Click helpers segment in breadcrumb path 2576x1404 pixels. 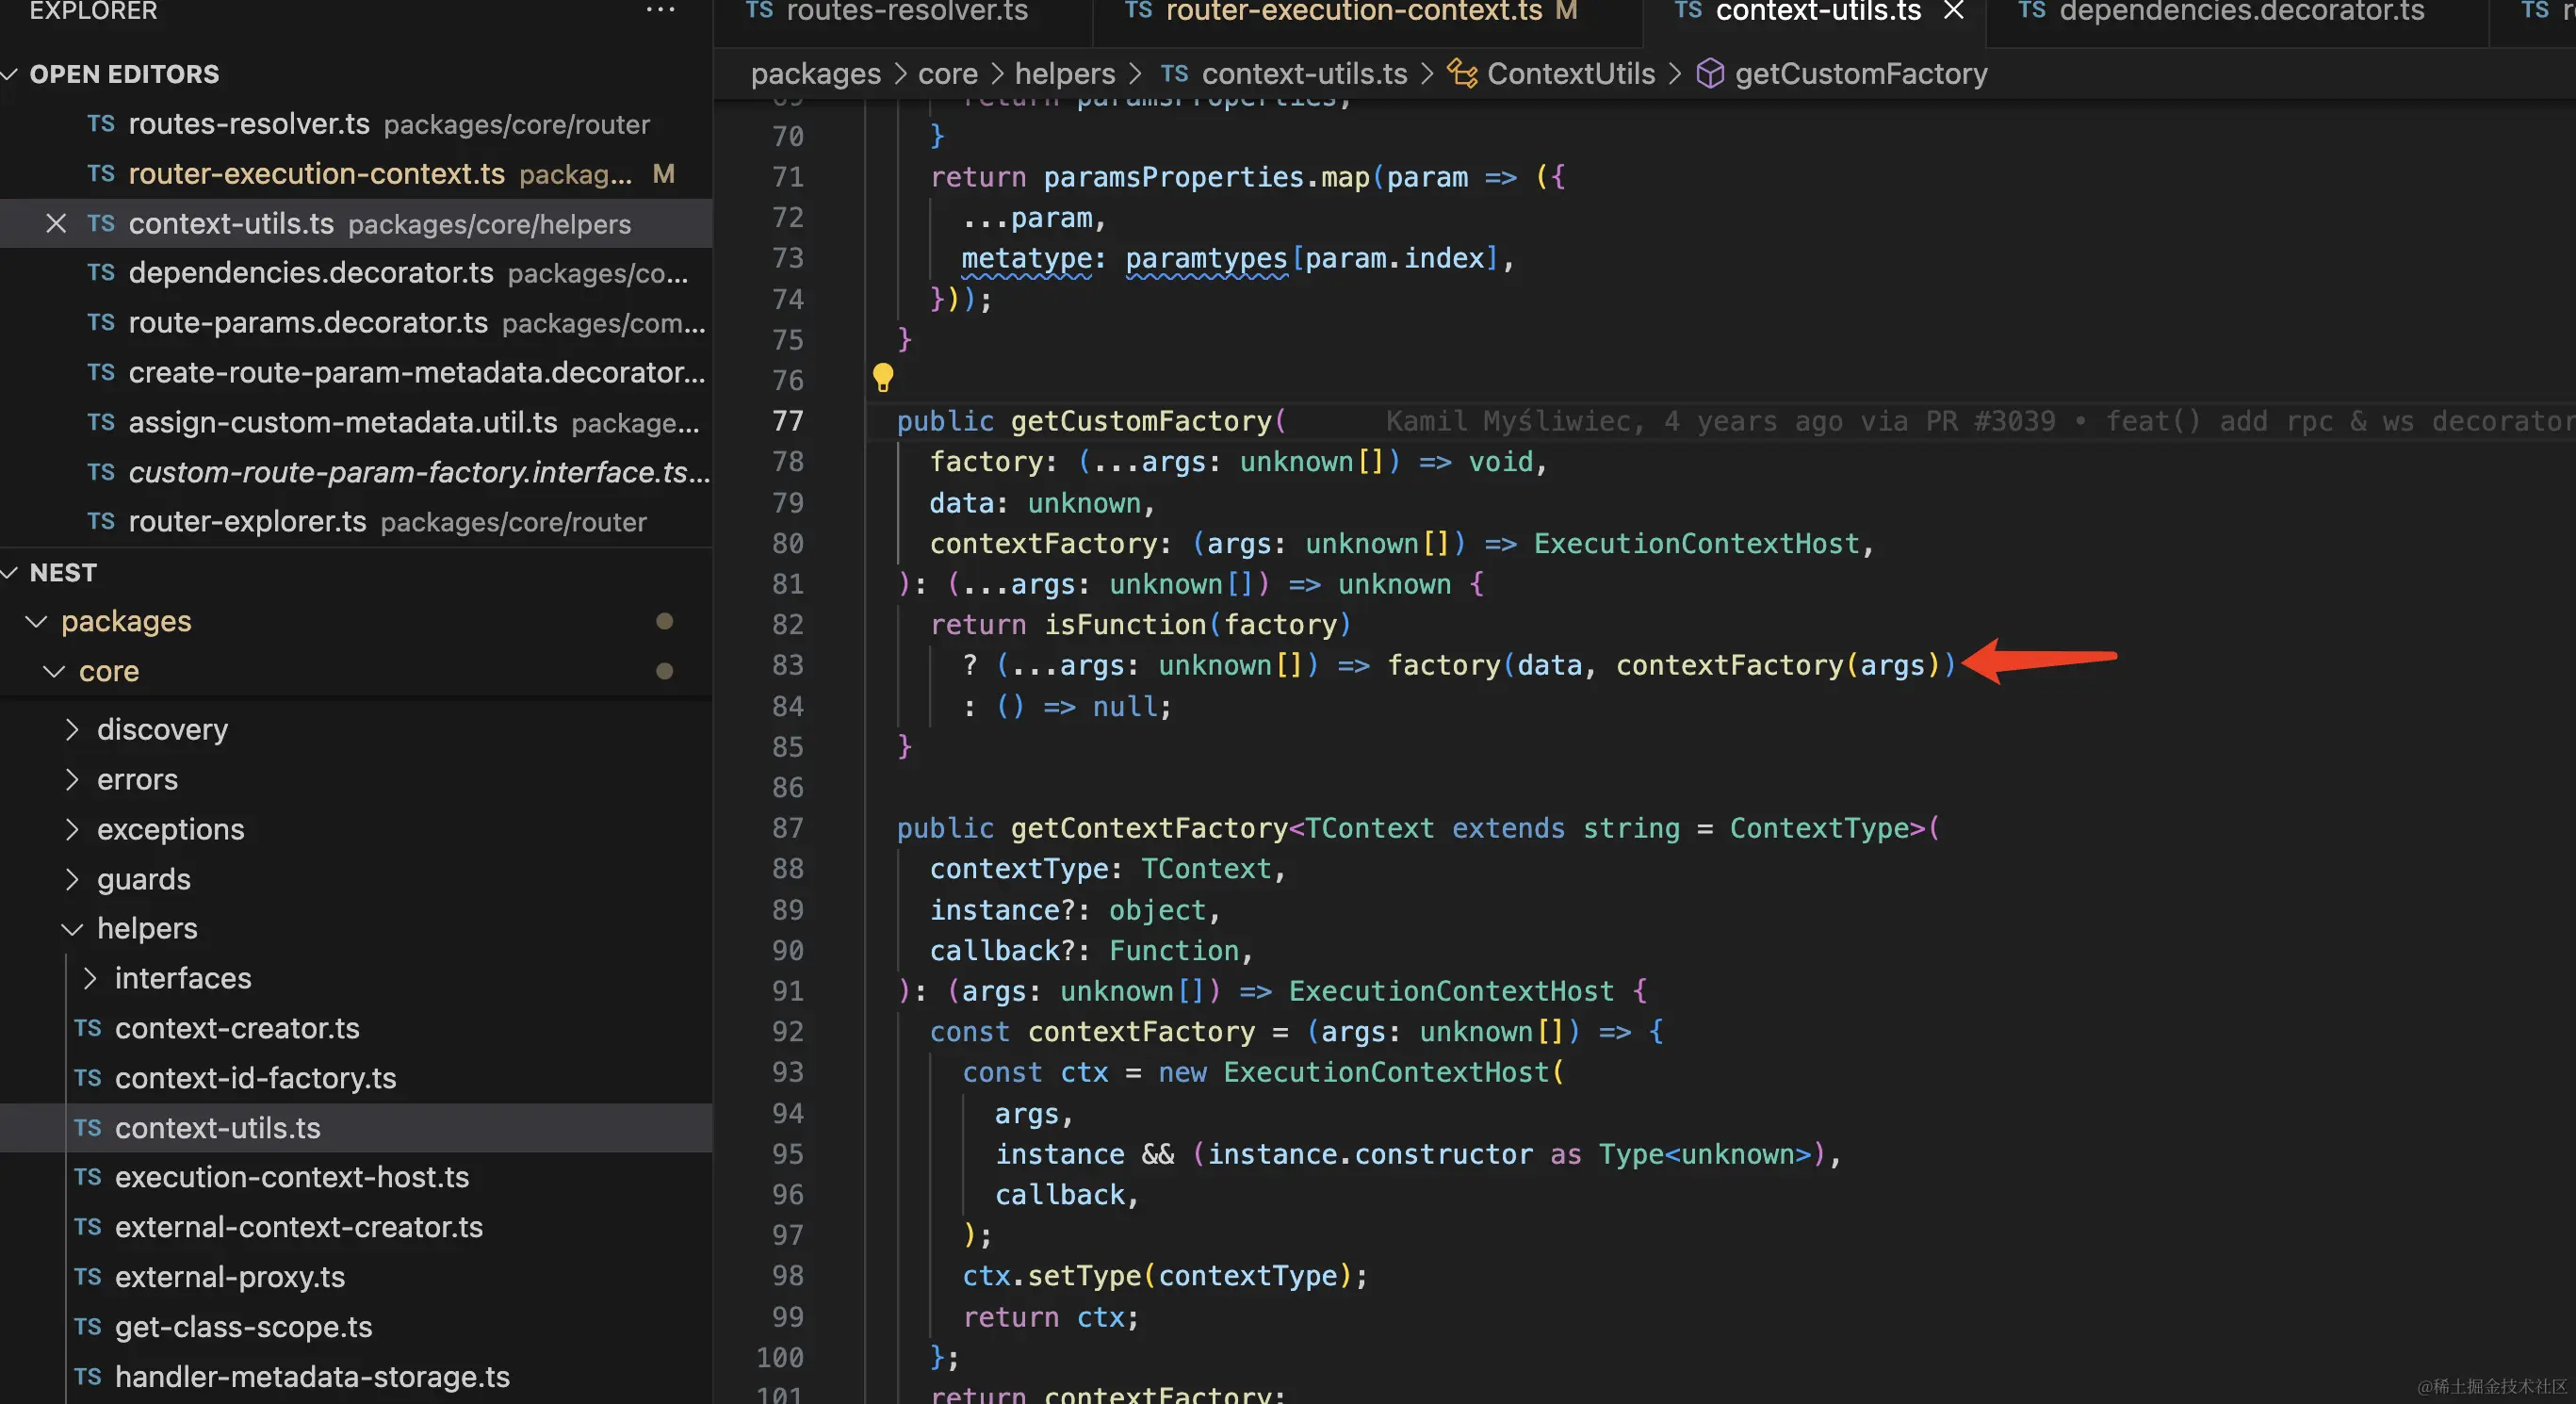[1064, 73]
